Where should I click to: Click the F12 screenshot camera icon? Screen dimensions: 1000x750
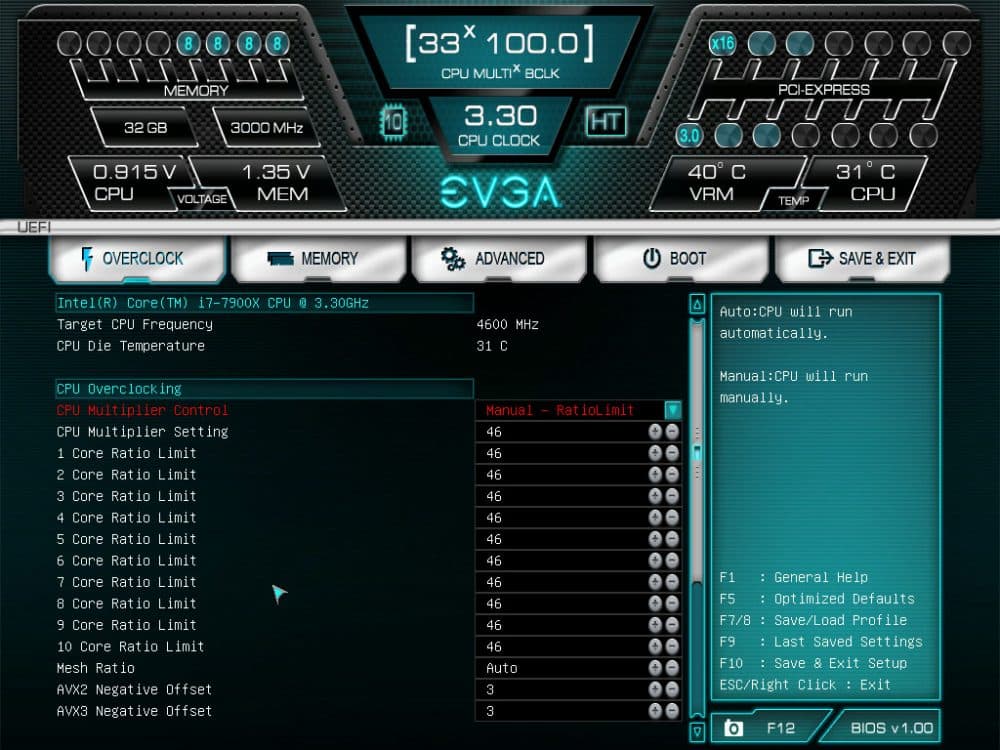(x=733, y=728)
